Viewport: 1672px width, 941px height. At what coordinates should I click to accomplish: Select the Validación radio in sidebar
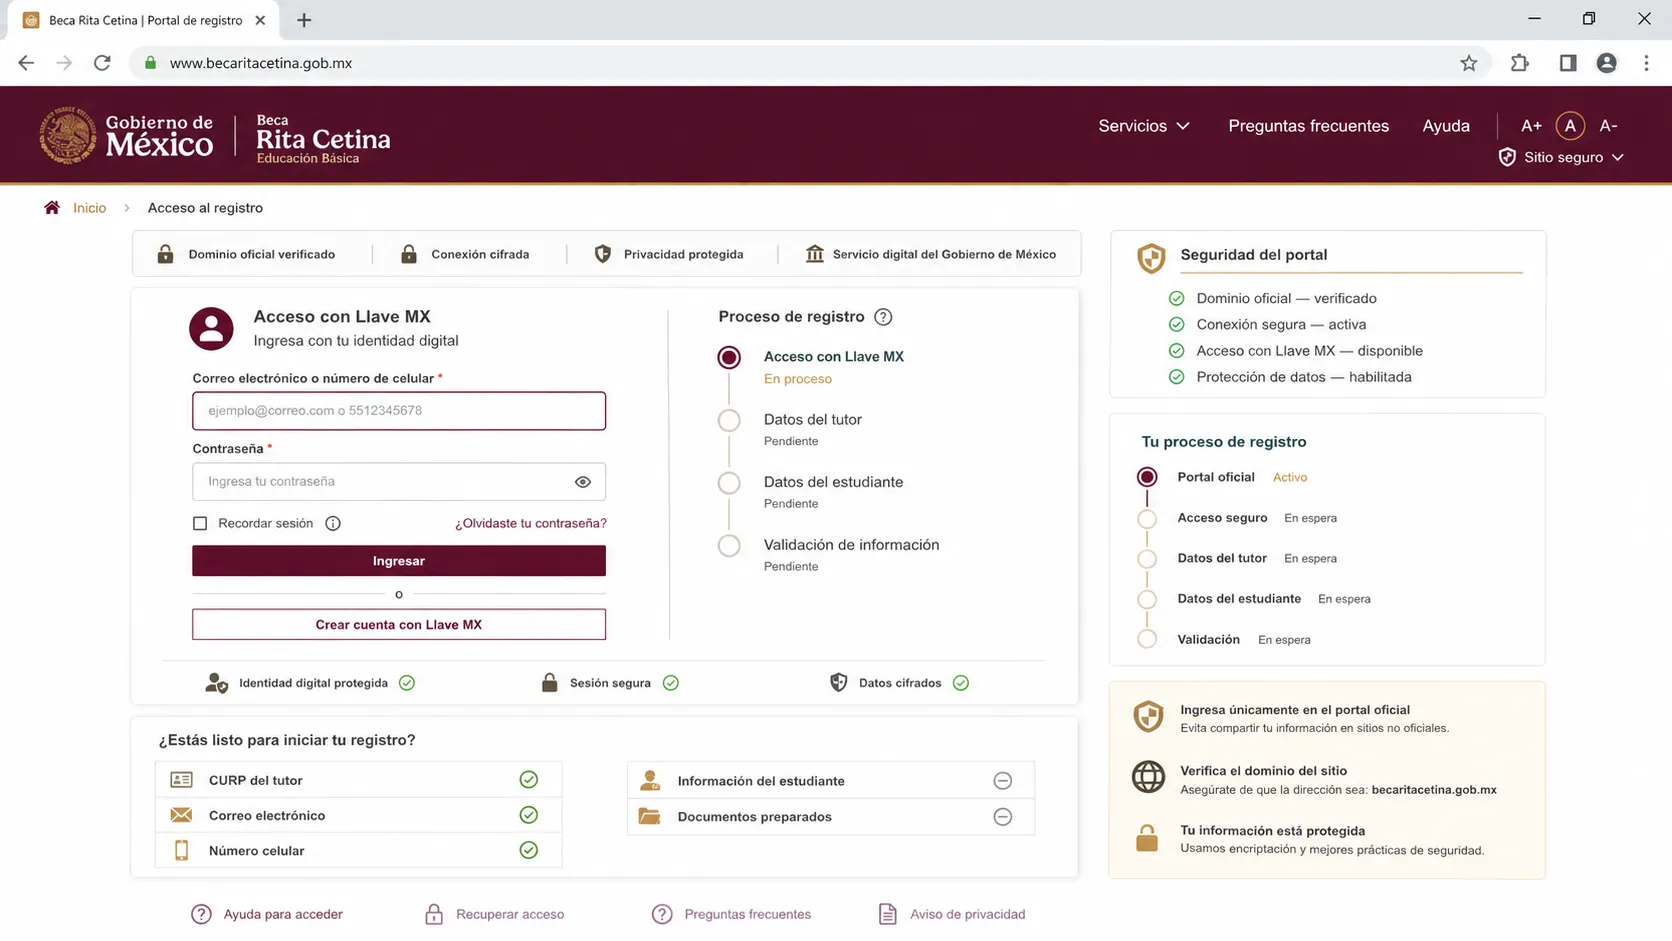[x=1147, y=639]
